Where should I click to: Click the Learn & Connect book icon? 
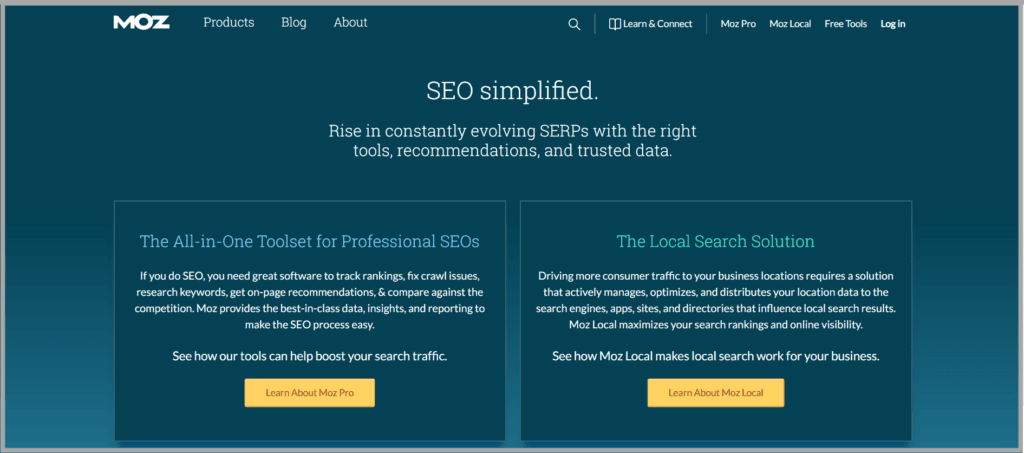614,23
